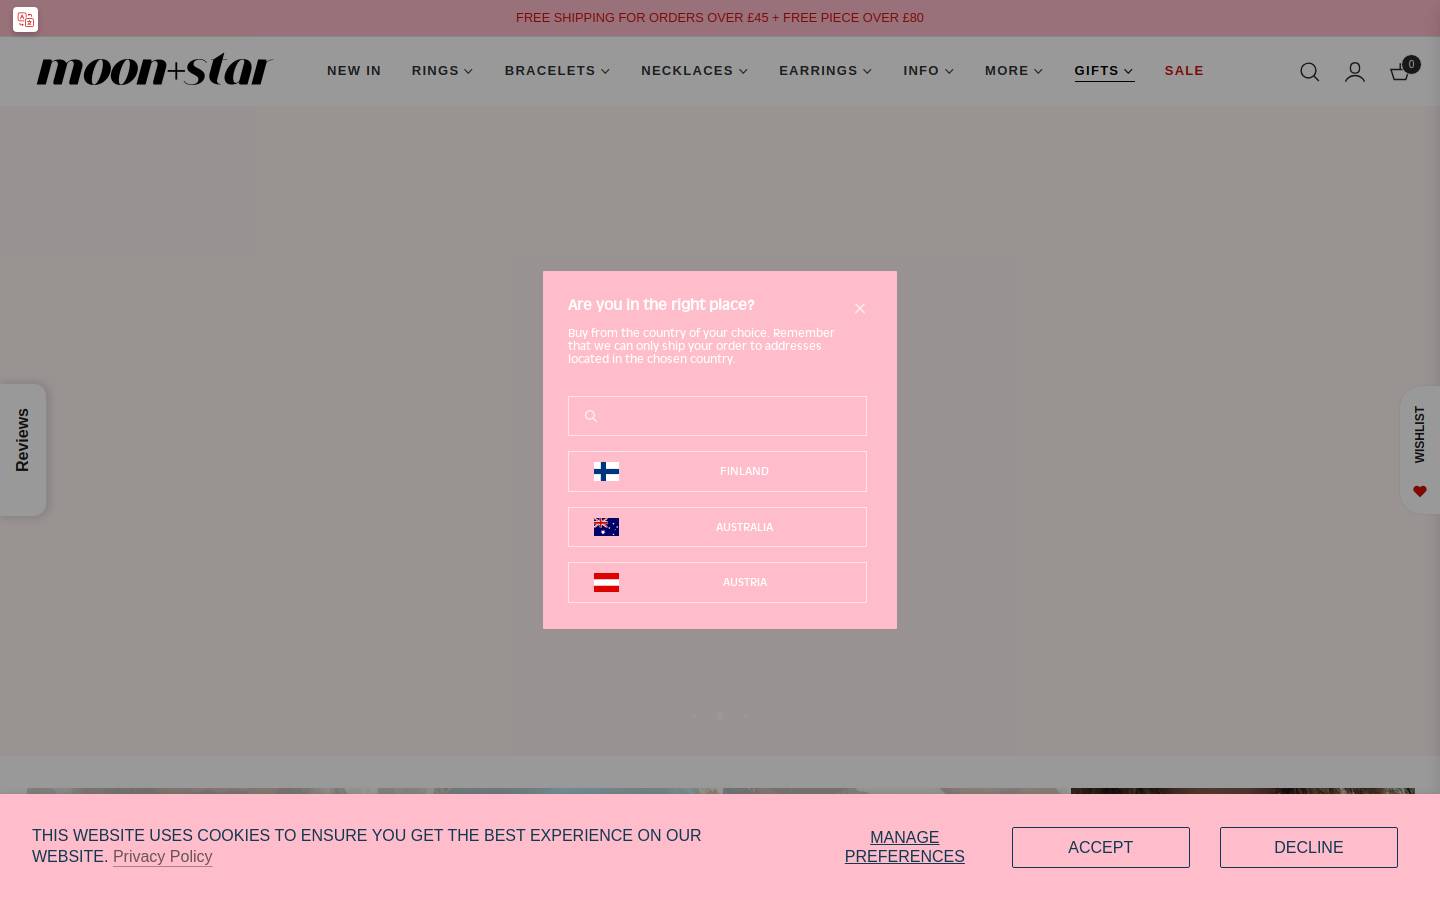Expand the Info menu
The image size is (1440, 900).
pos(928,71)
